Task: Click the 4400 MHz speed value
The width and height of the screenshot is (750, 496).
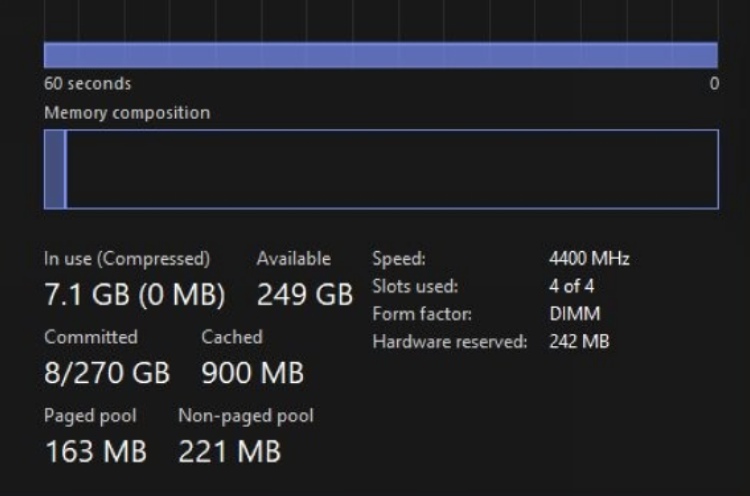Action: click(589, 259)
